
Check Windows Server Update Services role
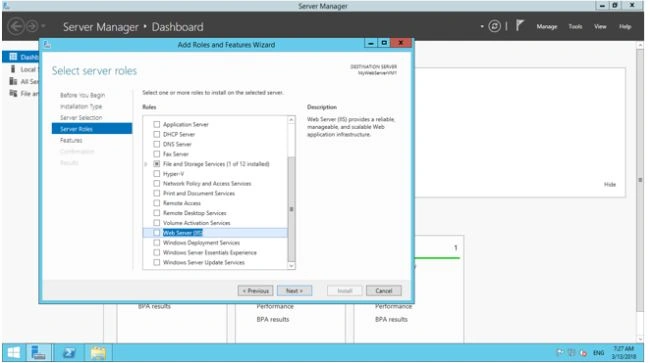click(x=157, y=262)
